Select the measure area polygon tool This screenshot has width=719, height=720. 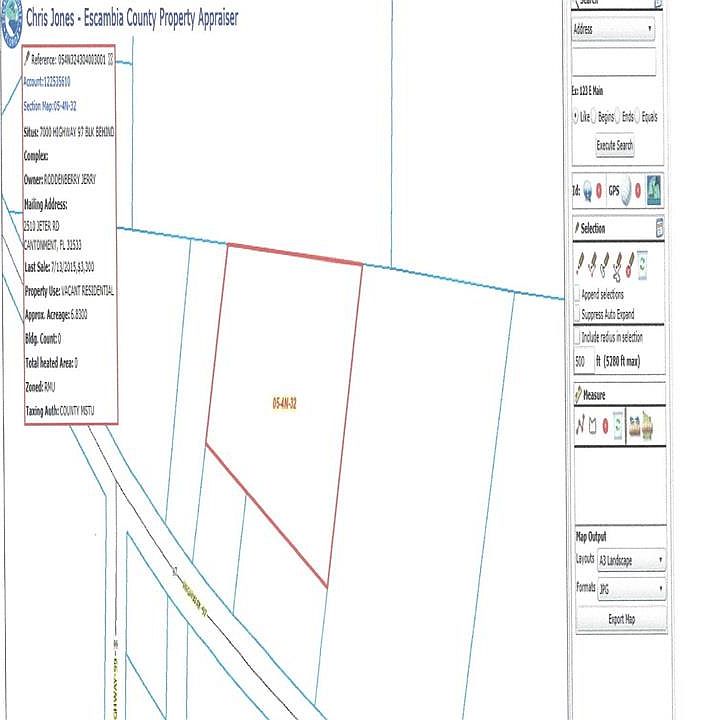593,426
